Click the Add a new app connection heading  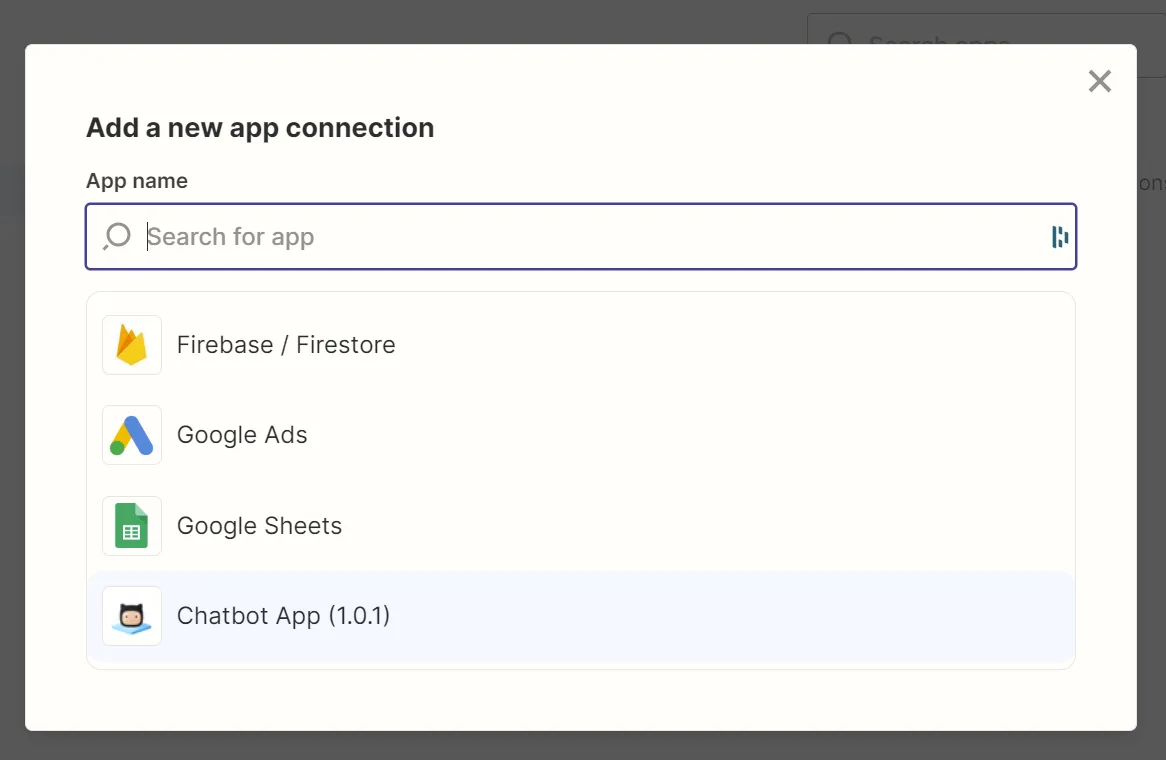260,128
